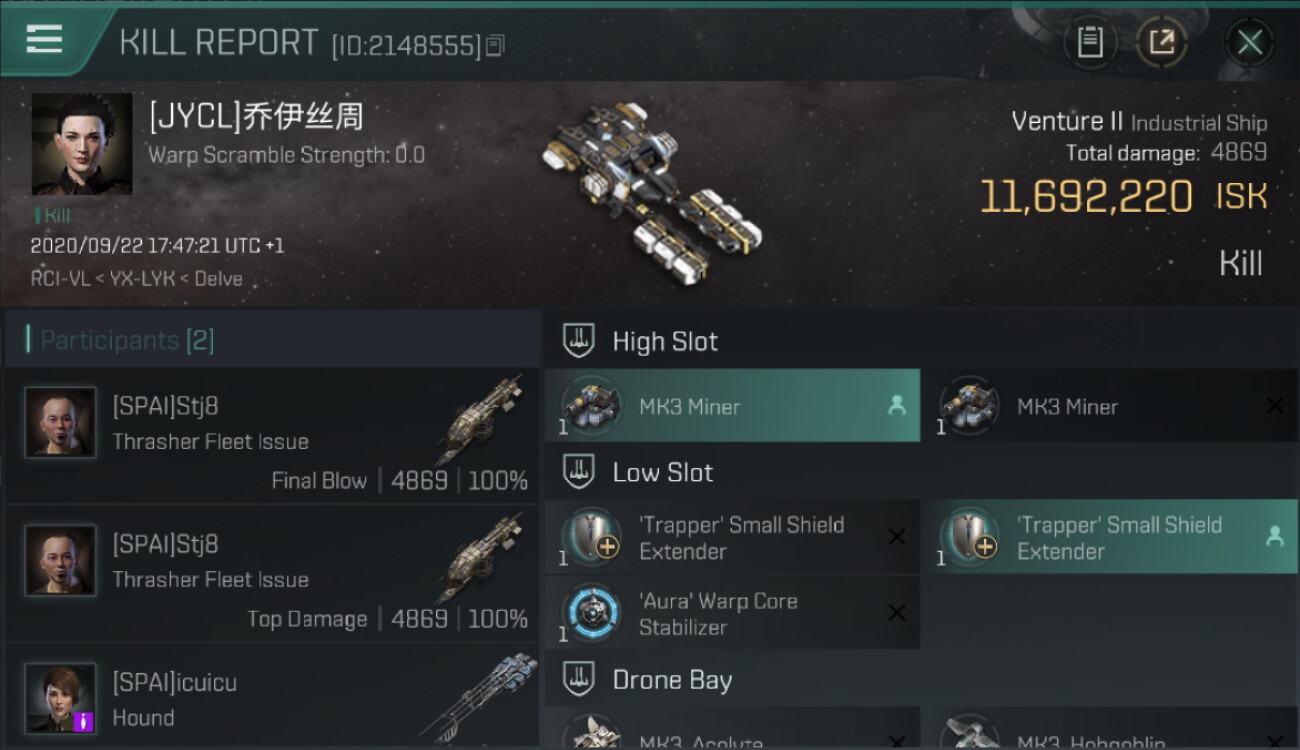Copy the kill report ID
Viewport: 1300px width, 750px height.
[x=496, y=45]
